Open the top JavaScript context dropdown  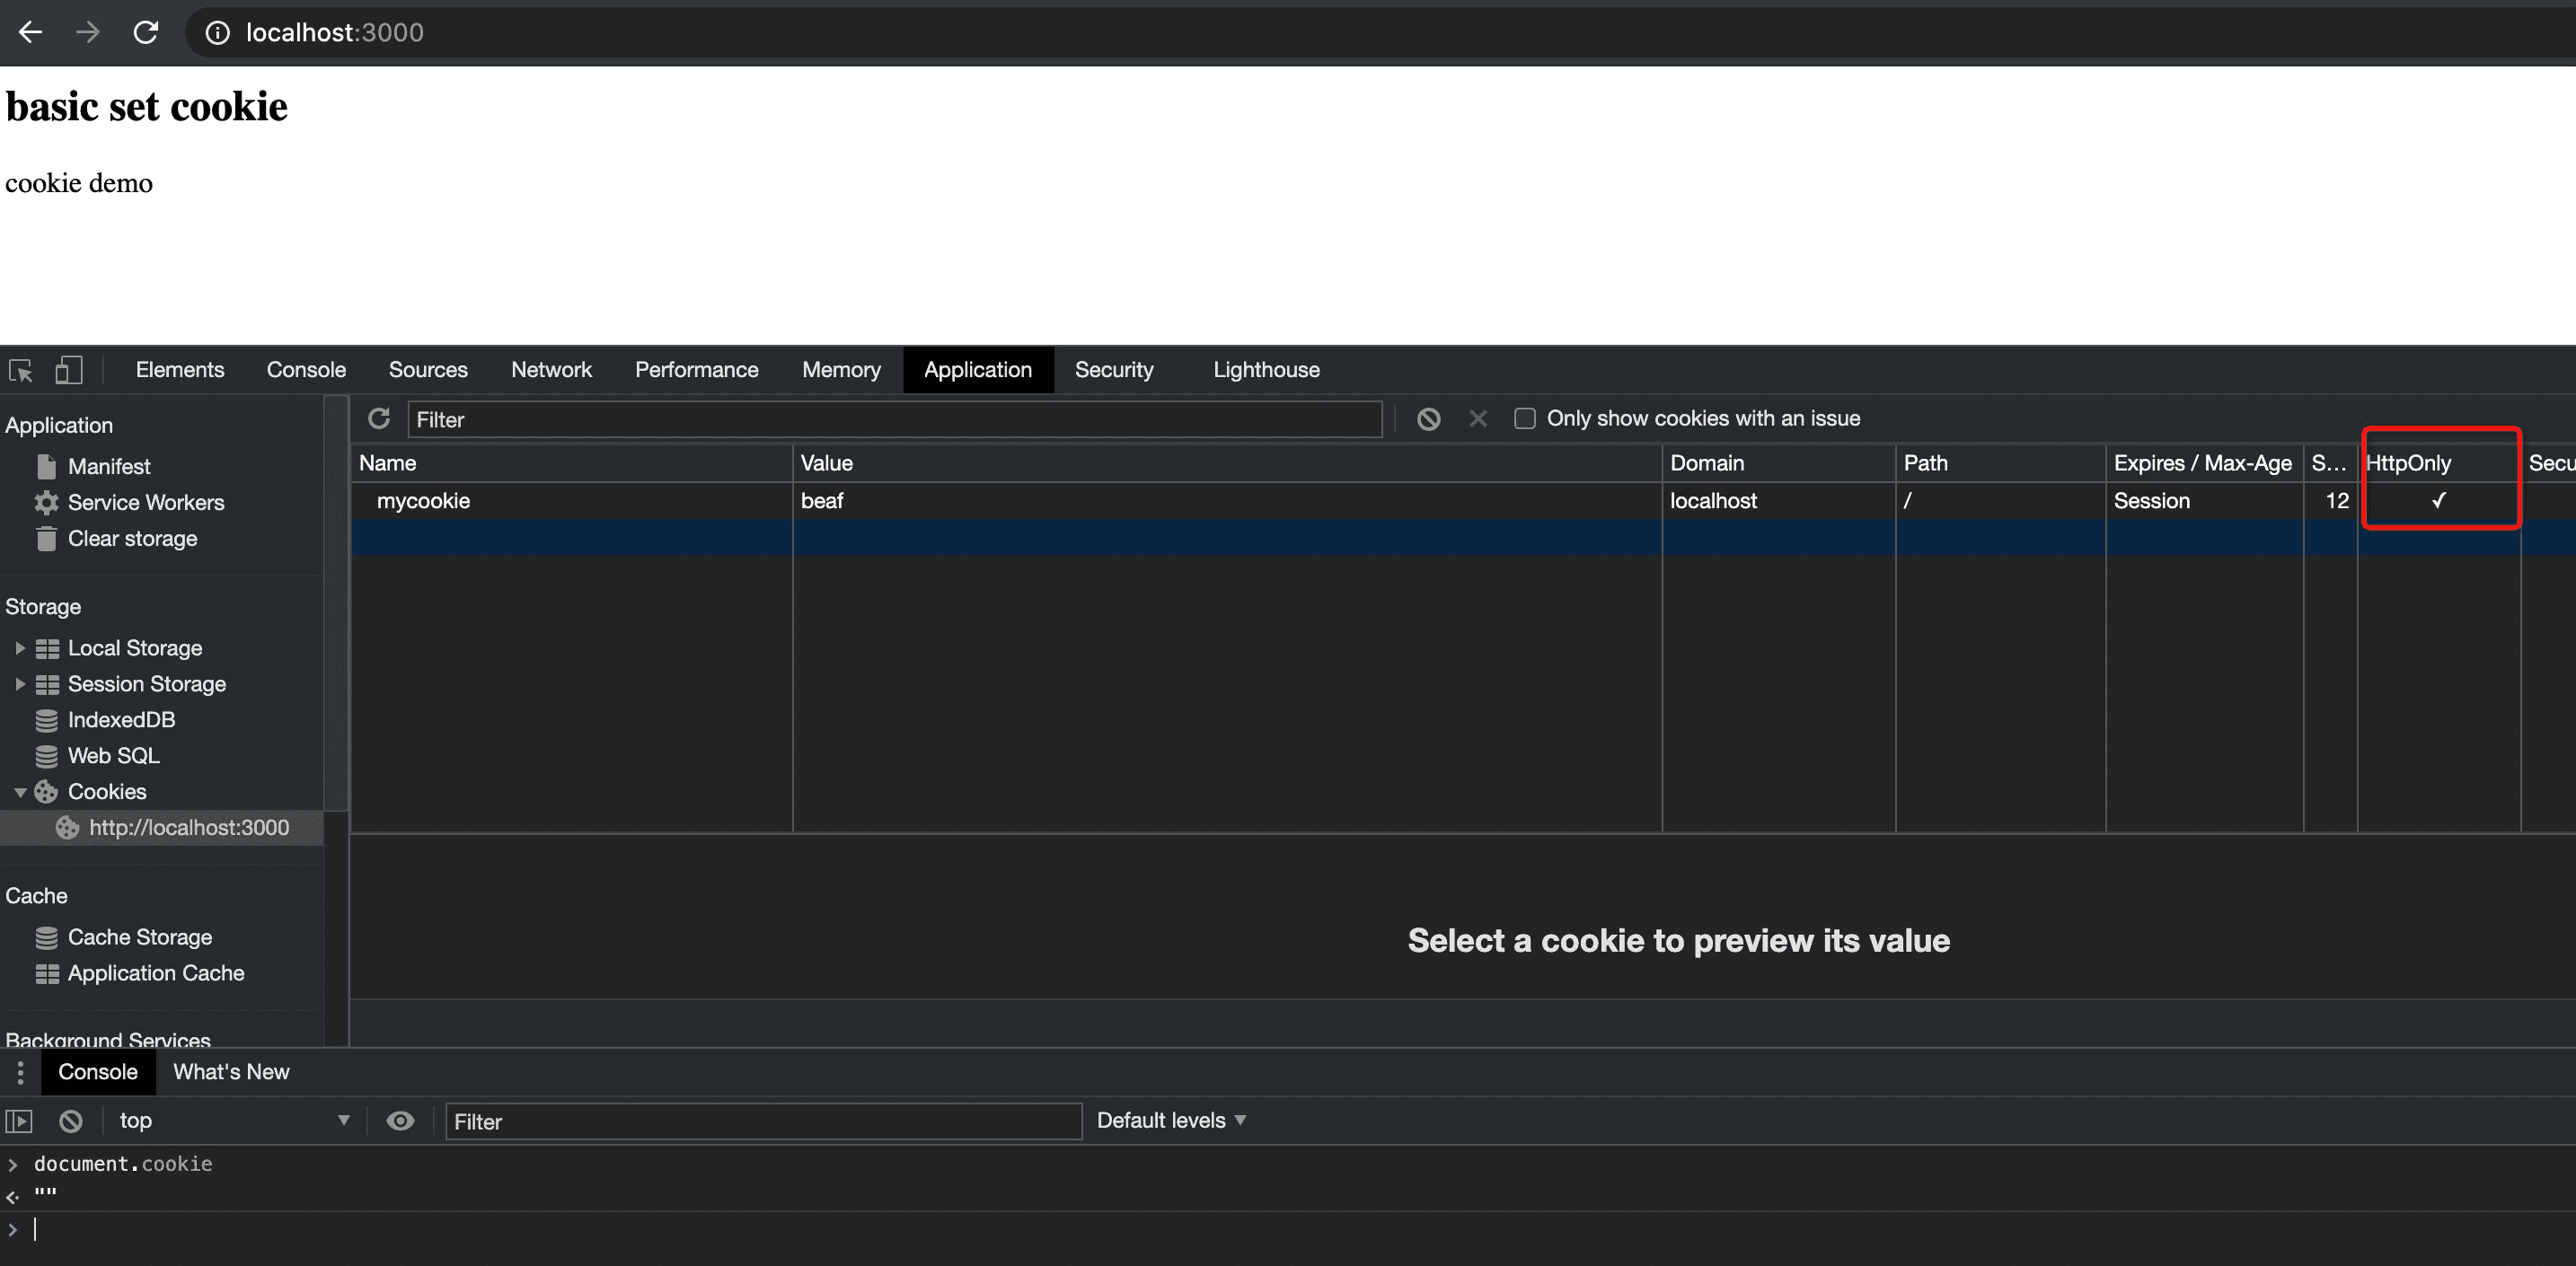click(233, 1121)
